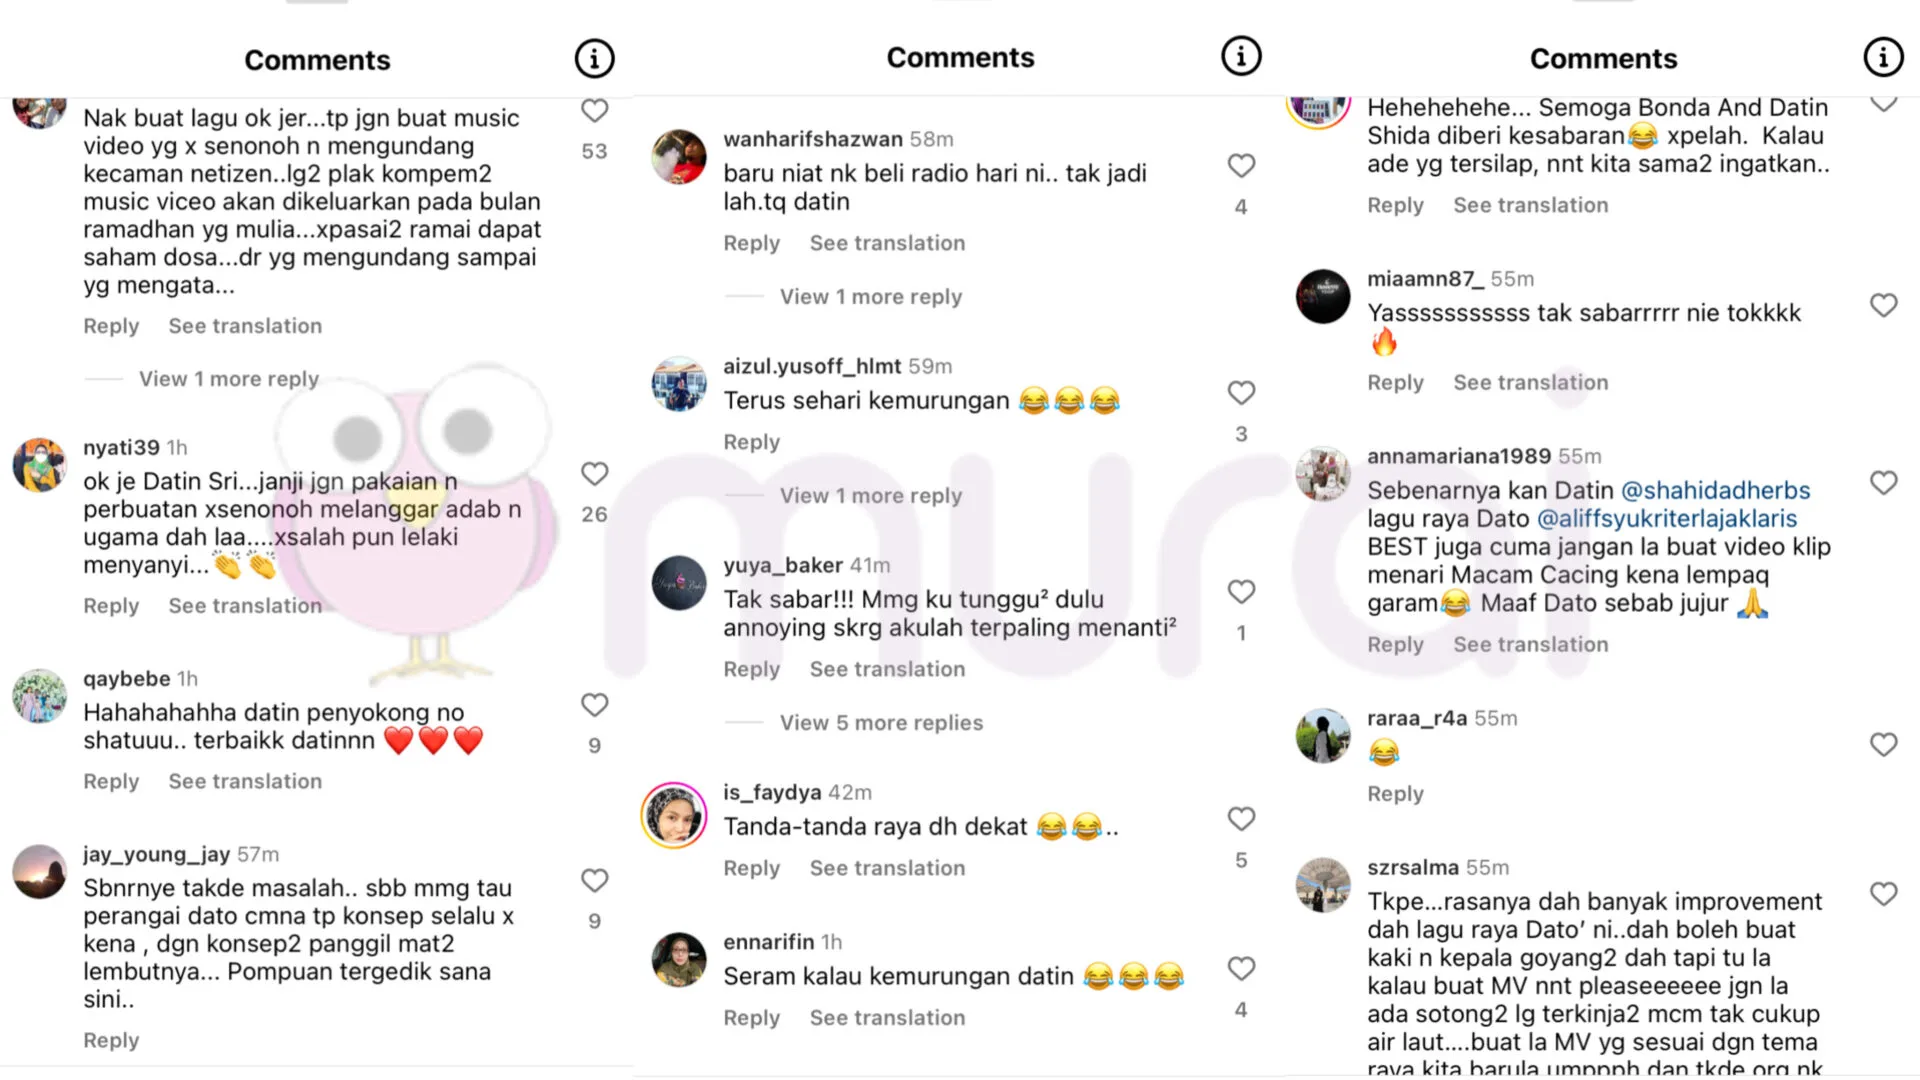Reply to jay_young_jay's comment
1920x1080 pixels.
tap(111, 1041)
